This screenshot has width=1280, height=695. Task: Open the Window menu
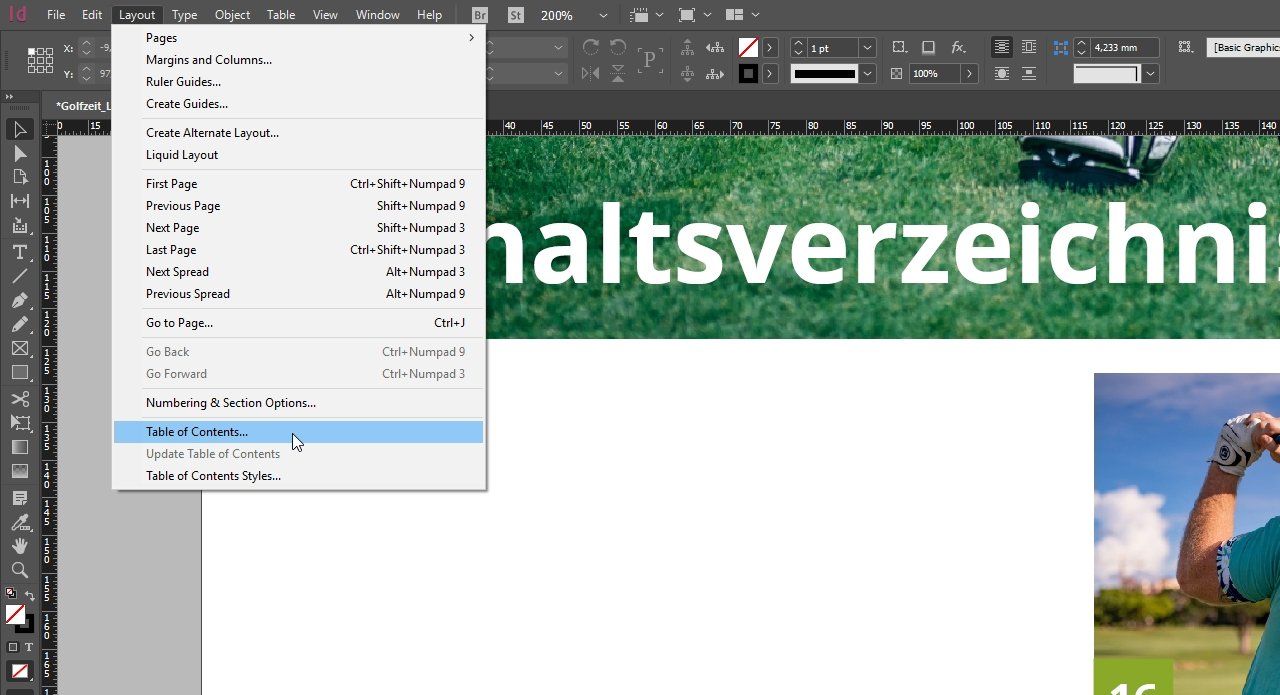pos(377,14)
